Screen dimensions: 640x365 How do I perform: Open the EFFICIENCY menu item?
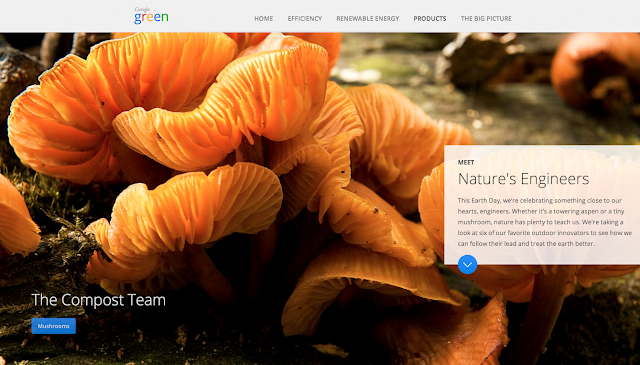pyautogui.click(x=305, y=18)
